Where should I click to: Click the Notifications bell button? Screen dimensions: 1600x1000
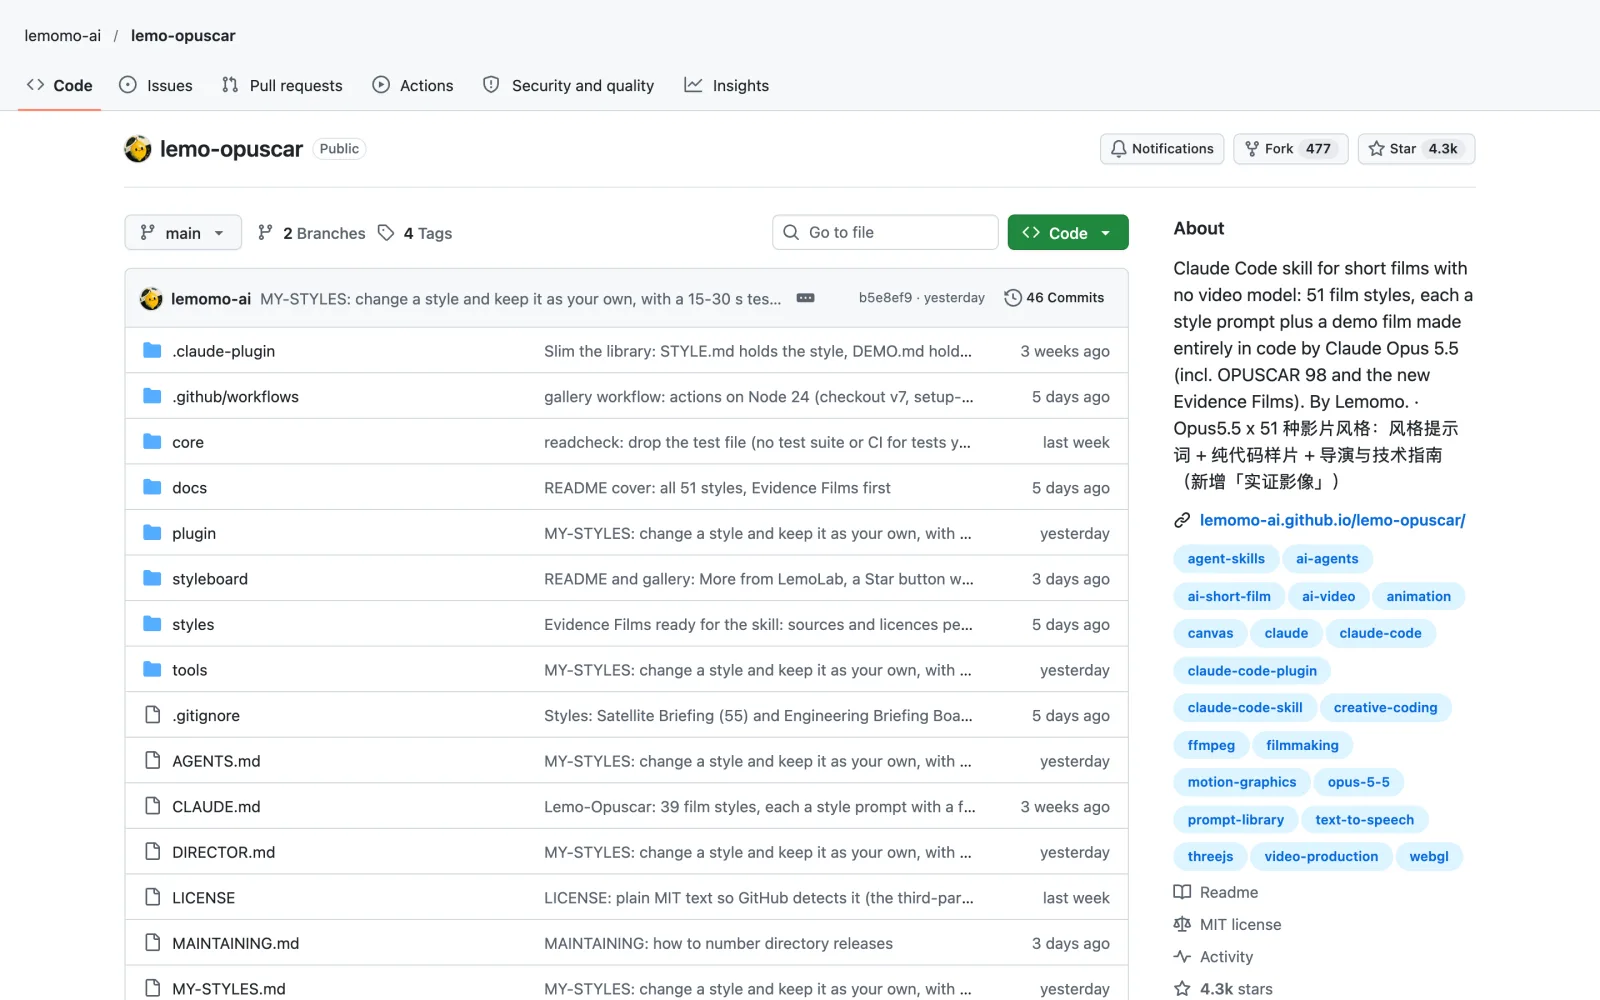(1162, 149)
